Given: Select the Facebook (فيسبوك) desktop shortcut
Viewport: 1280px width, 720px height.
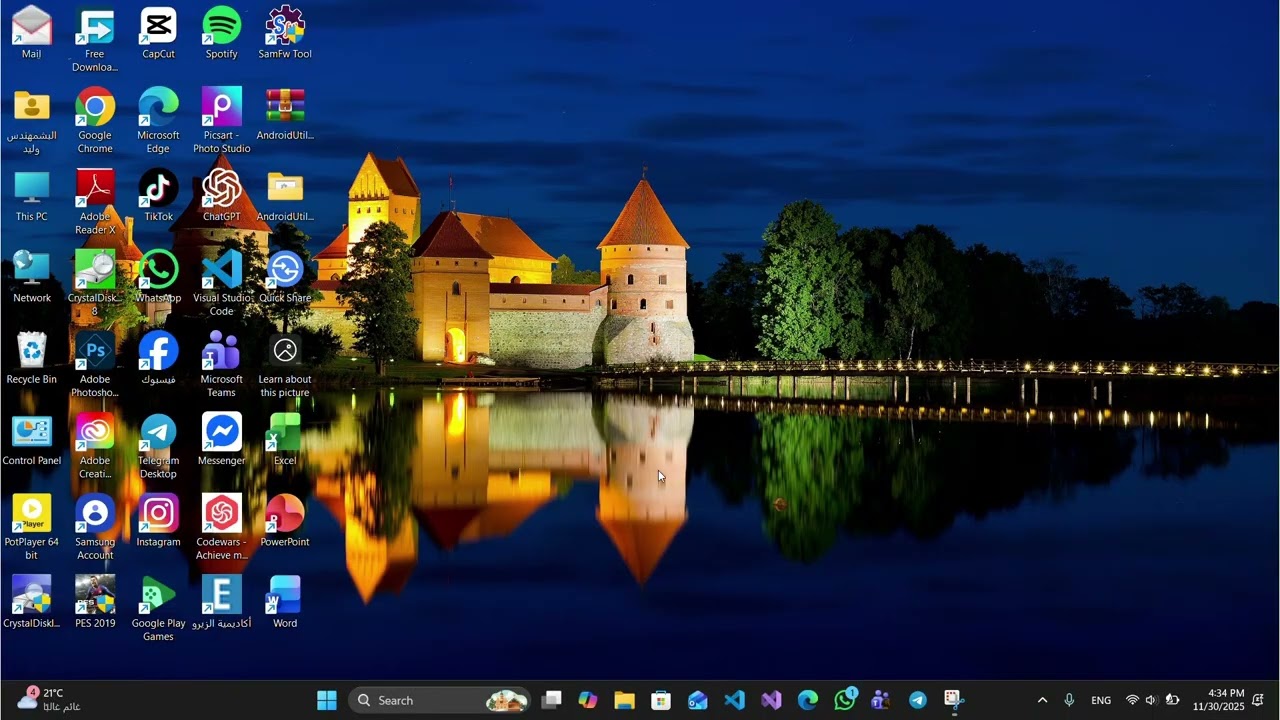Looking at the screenshot, I should coord(158,359).
